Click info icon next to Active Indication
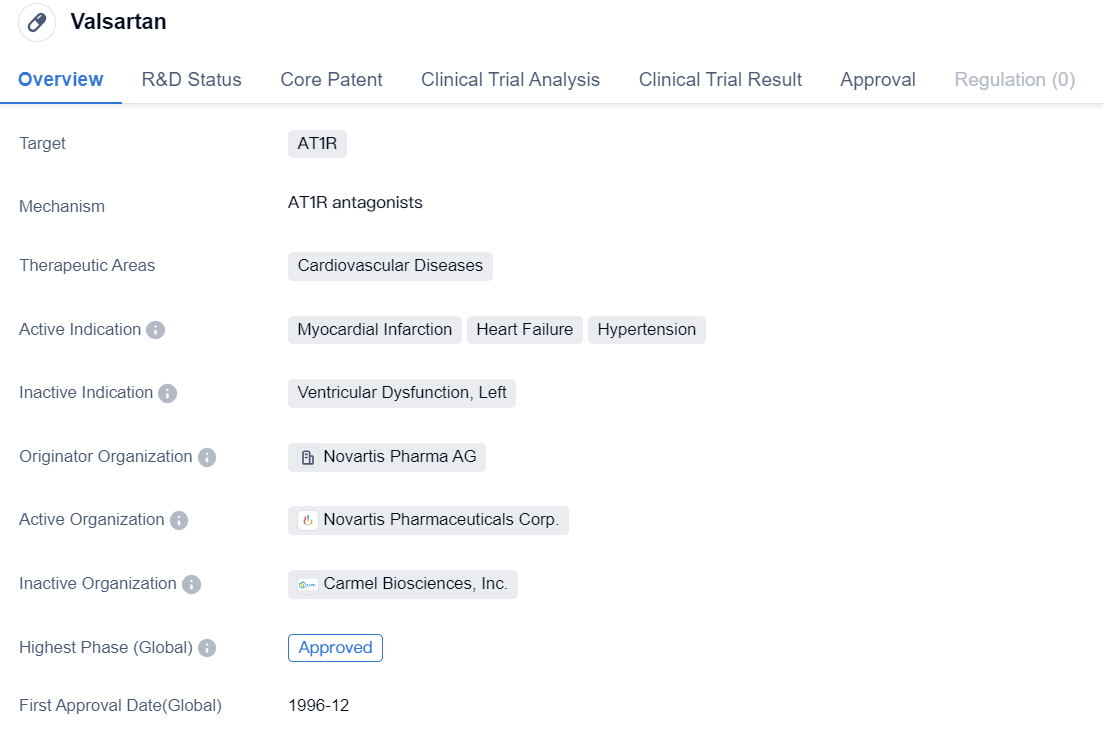1103x731 pixels. click(155, 330)
